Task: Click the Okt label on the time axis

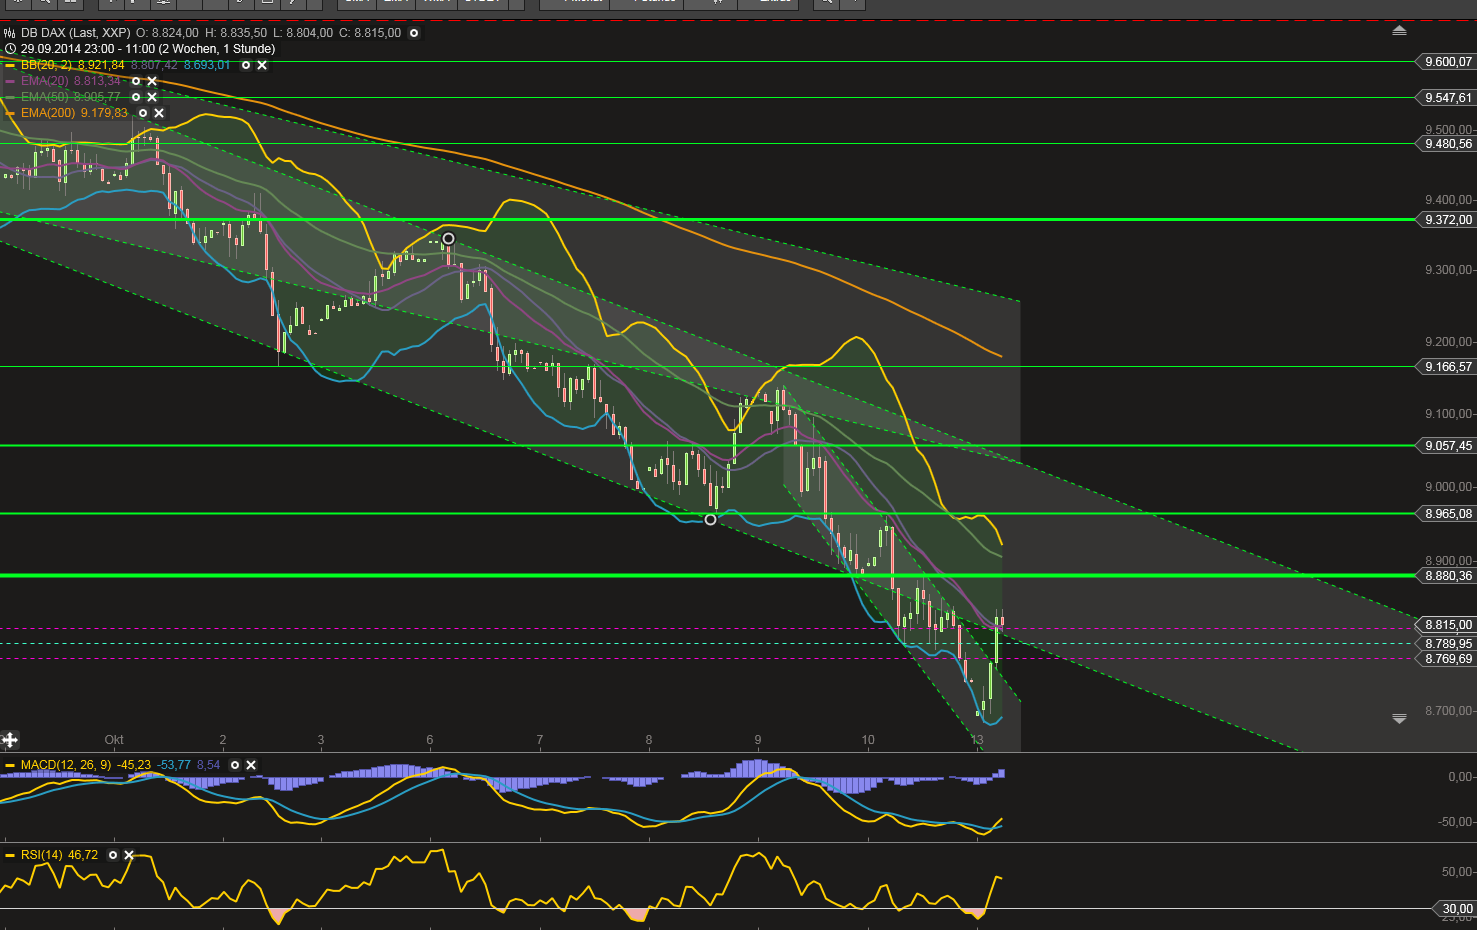Action: pos(114,740)
